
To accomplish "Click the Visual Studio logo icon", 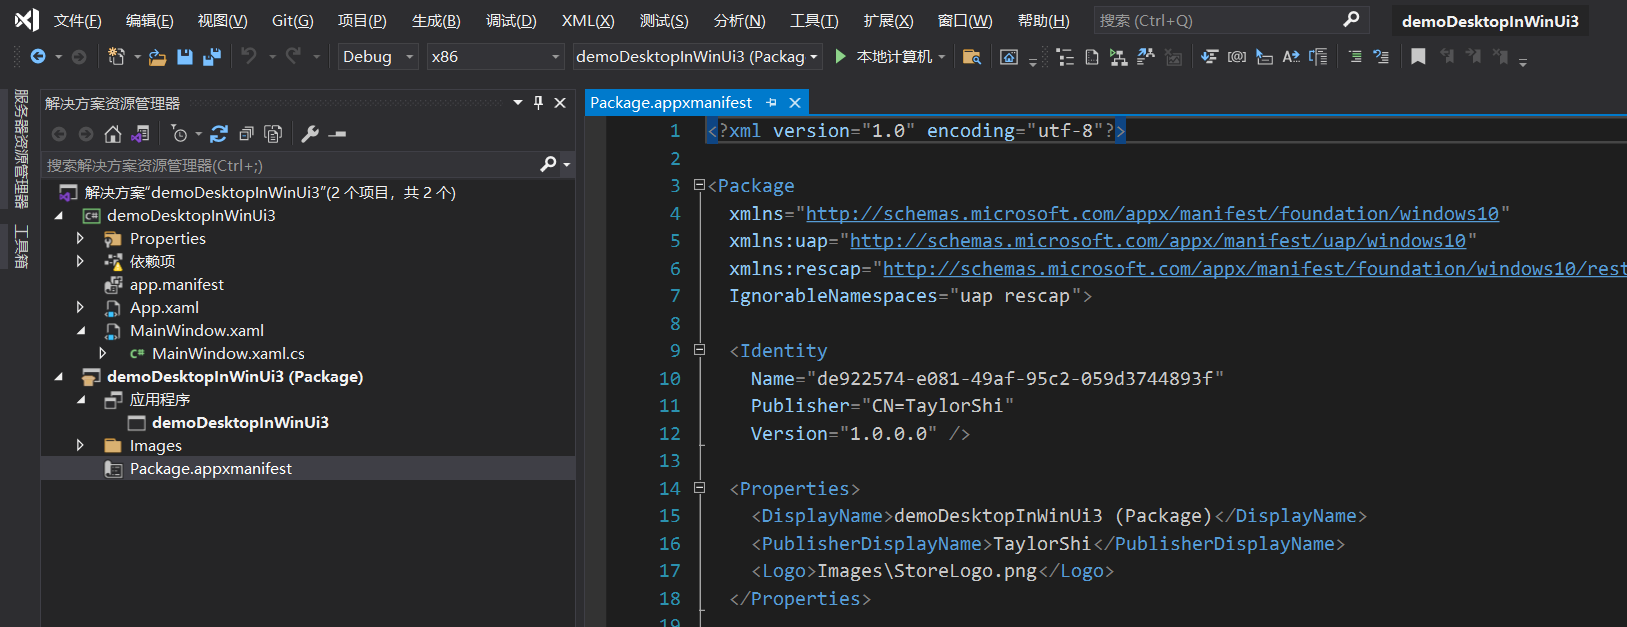I will (x=27, y=19).
